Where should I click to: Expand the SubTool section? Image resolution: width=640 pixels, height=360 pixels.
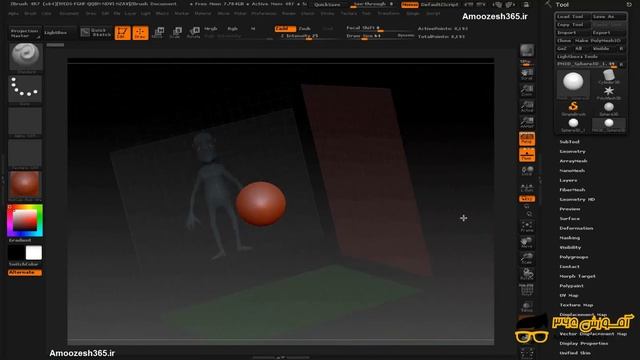[x=569, y=142]
